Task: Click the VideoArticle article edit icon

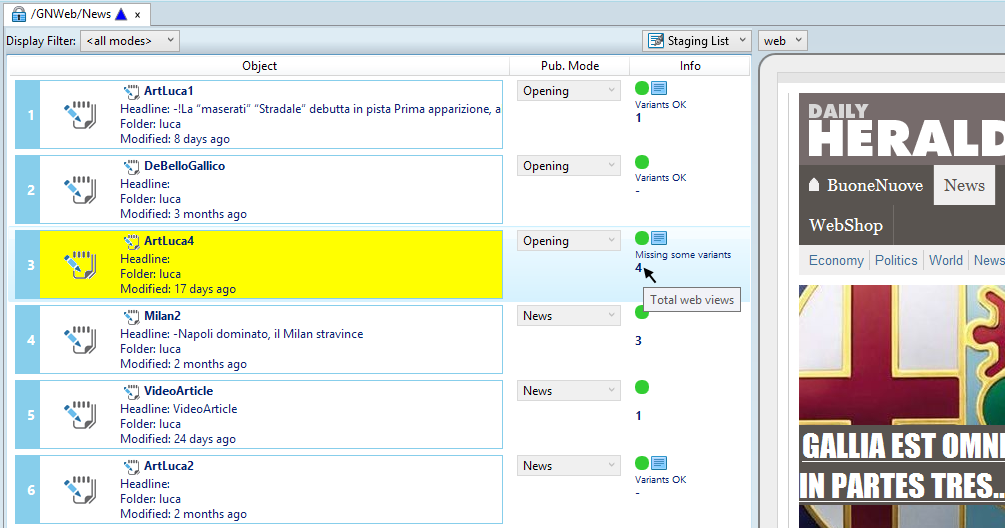Action: 79,415
